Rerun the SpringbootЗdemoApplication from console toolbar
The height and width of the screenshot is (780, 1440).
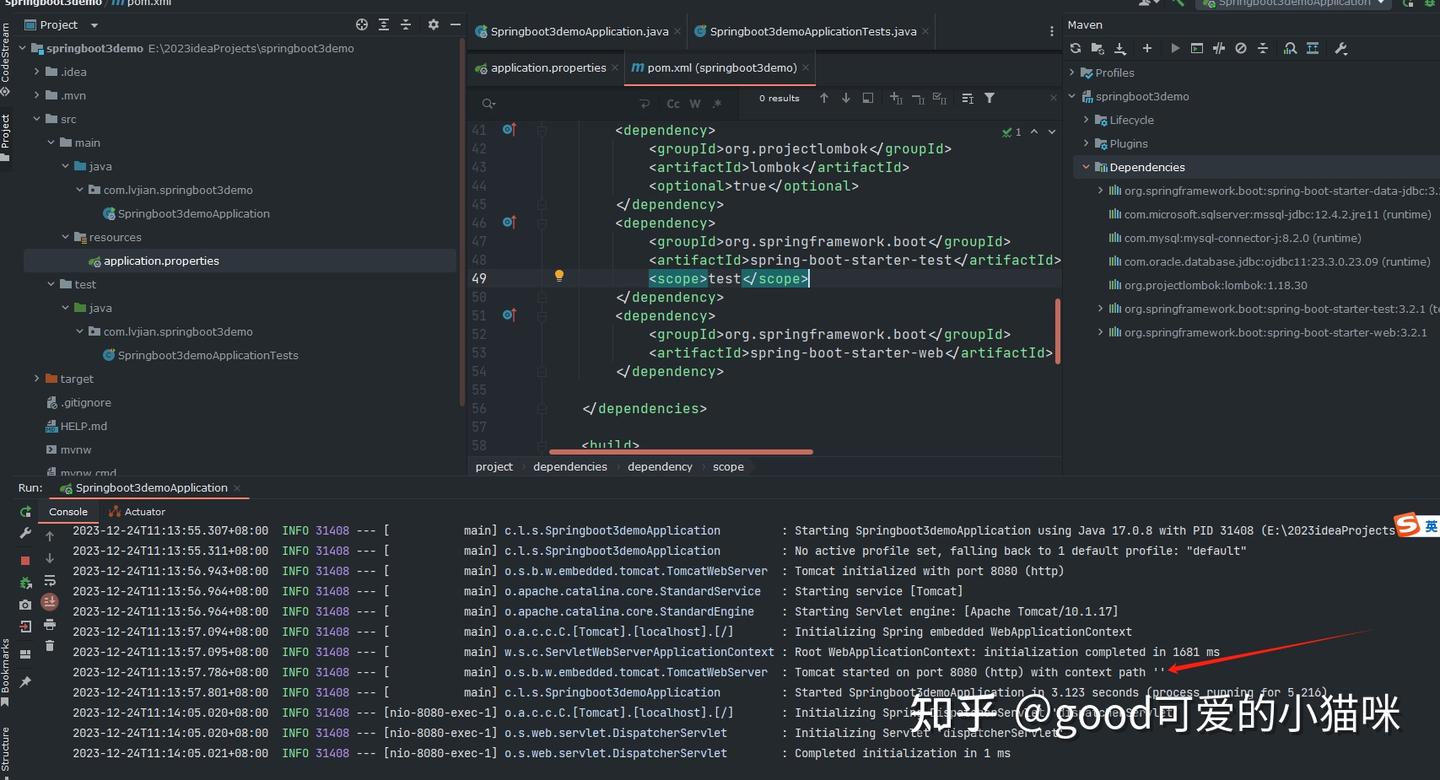[x=27, y=512]
